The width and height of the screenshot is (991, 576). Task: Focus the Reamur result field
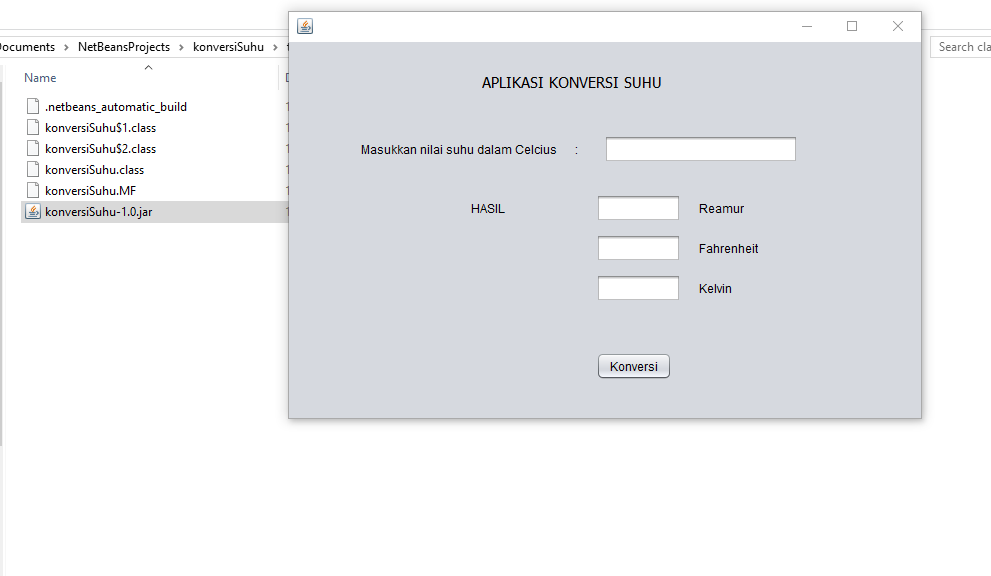[x=638, y=208]
